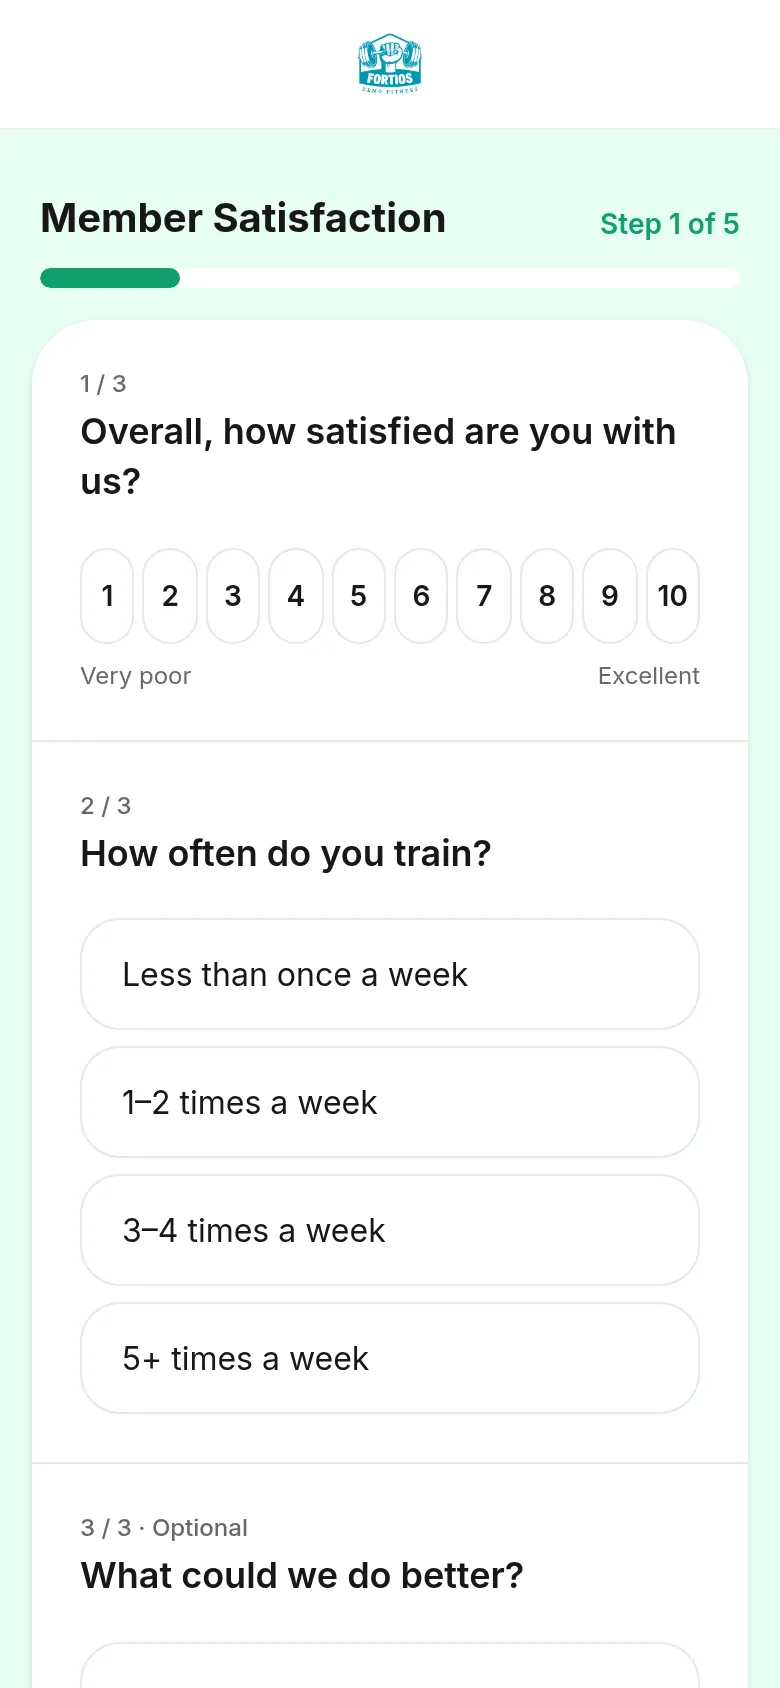Screen dimensions: 780x1688
Task: Pick rating 8 for satisfaction
Action: pyautogui.click(x=547, y=596)
